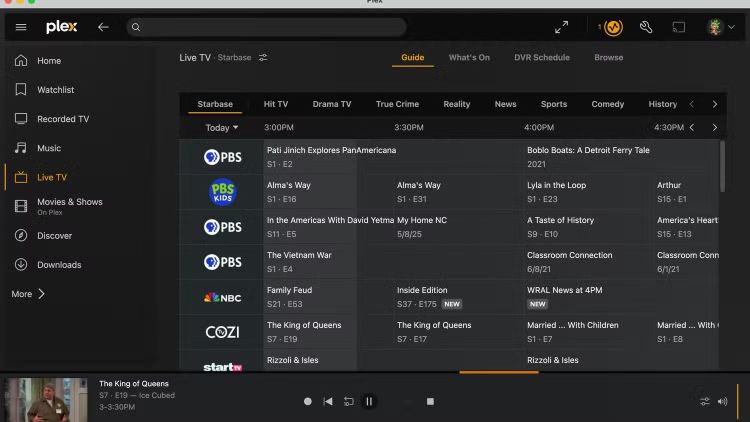
Task: Select the True Crime category tab
Action: pyautogui.click(x=397, y=104)
